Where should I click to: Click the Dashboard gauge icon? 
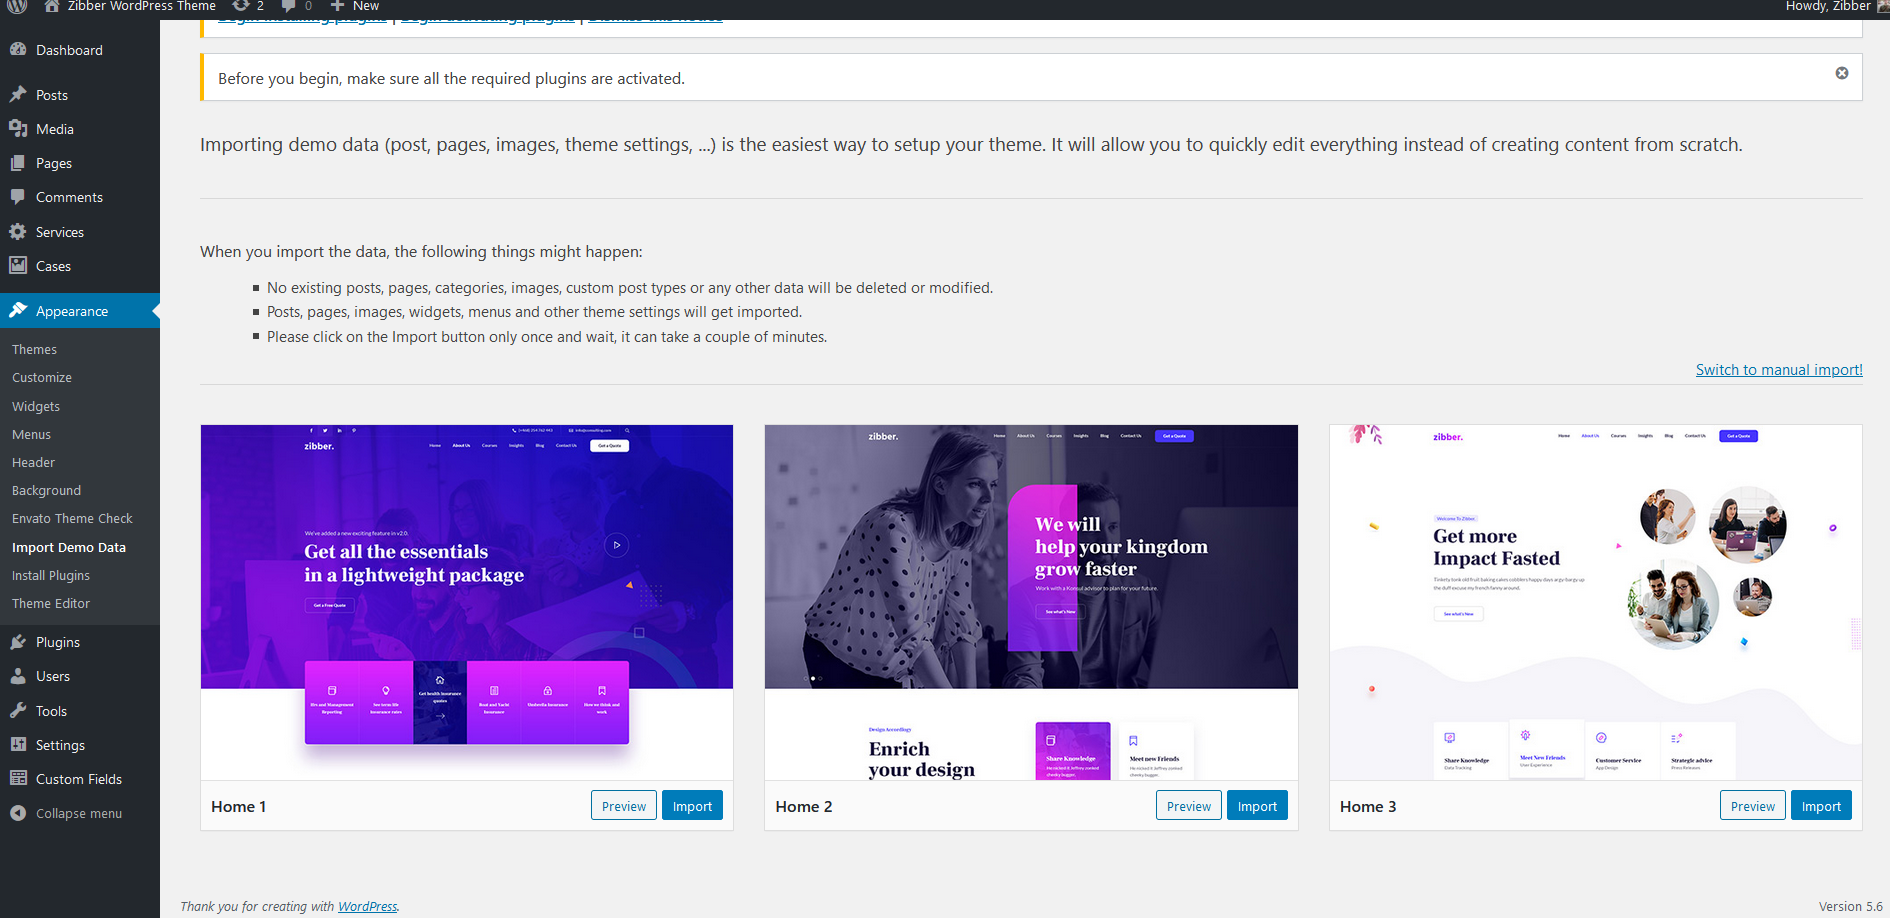[x=18, y=49]
